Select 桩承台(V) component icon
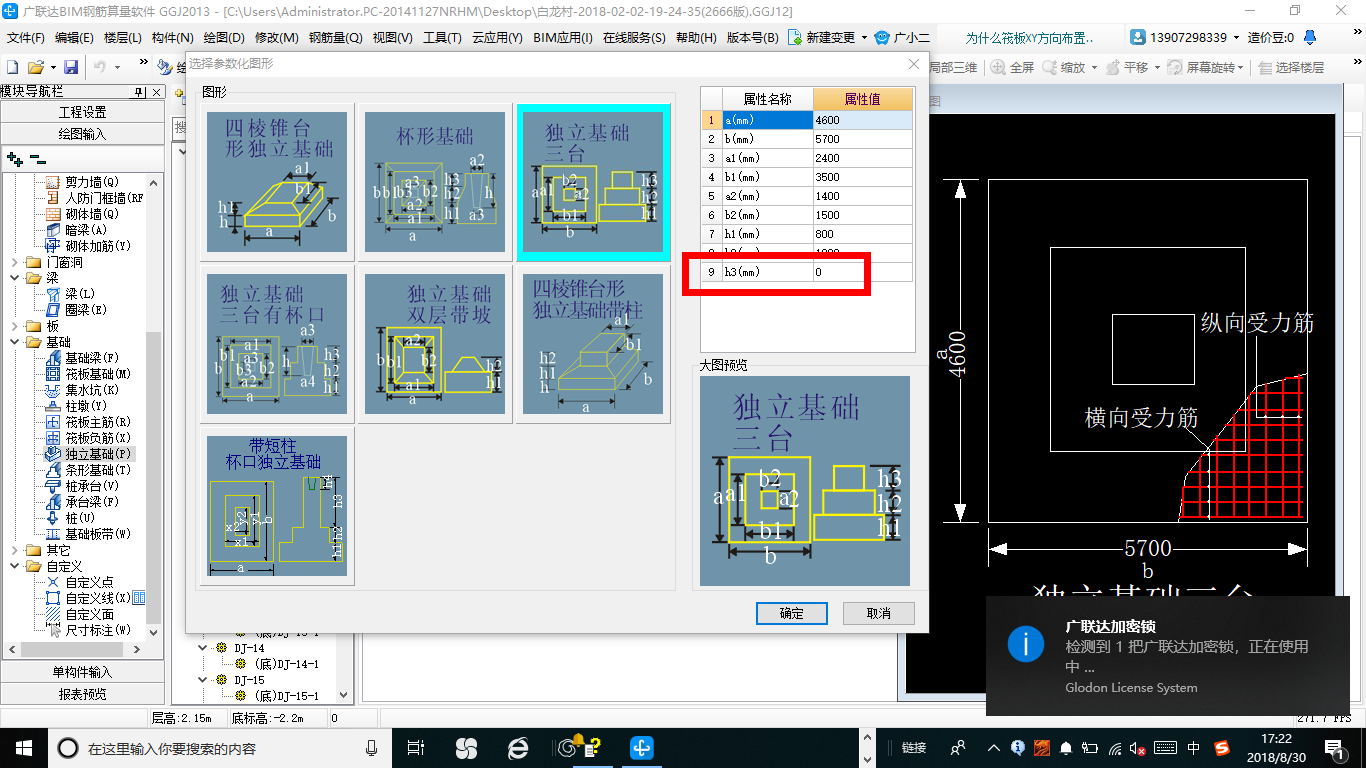Image resolution: width=1366 pixels, height=768 pixels. click(54, 486)
